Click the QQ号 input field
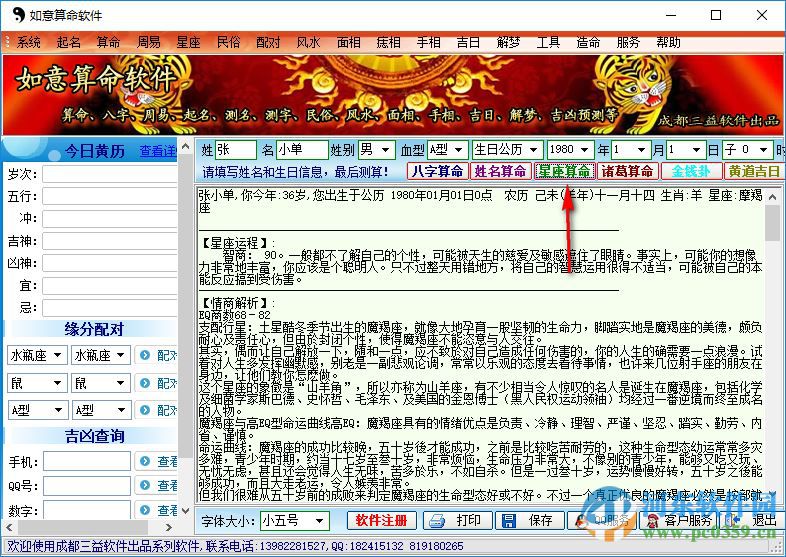 click(87, 485)
